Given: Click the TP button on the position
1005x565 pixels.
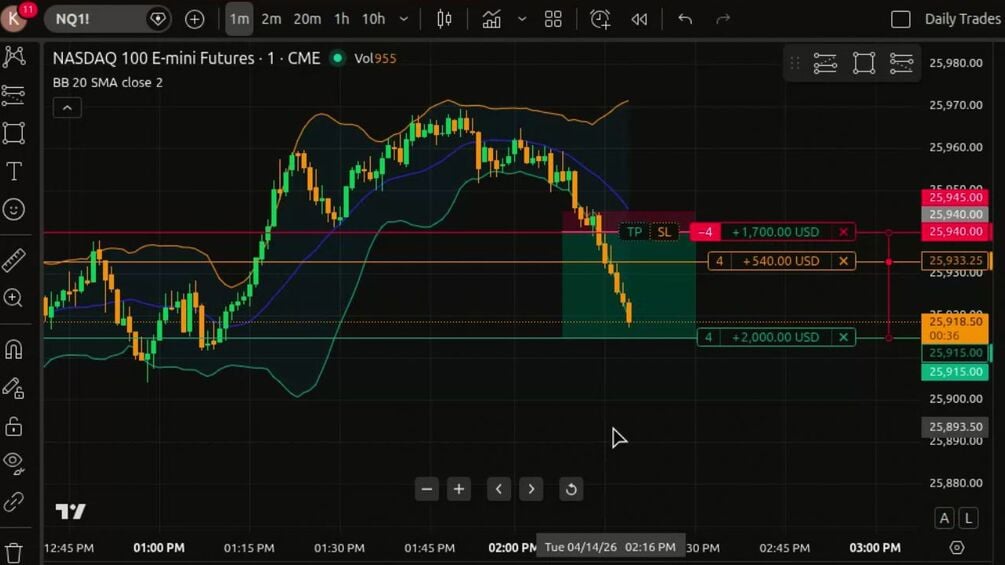Looking at the screenshot, I should click(x=635, y=232).
